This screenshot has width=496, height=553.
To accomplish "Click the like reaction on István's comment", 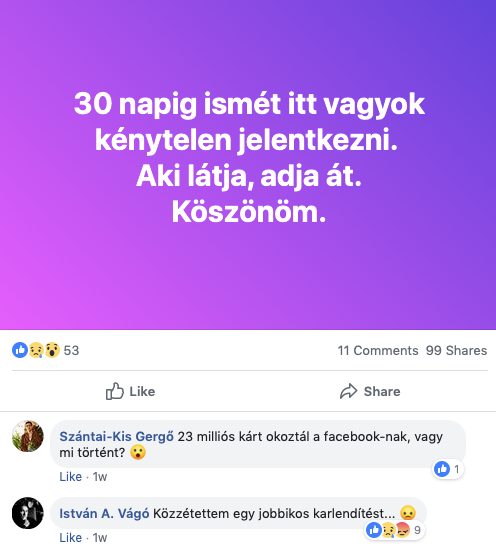I will (x=374, y=530).
